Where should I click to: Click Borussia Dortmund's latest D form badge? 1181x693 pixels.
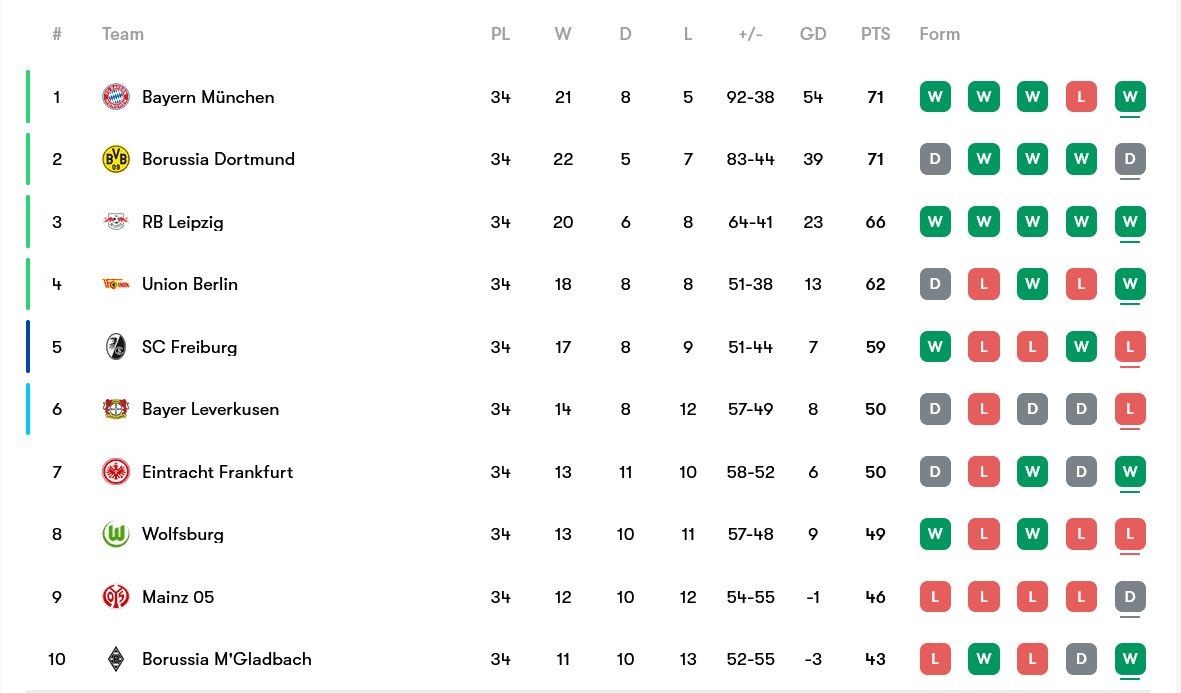tap(1130, 159)
